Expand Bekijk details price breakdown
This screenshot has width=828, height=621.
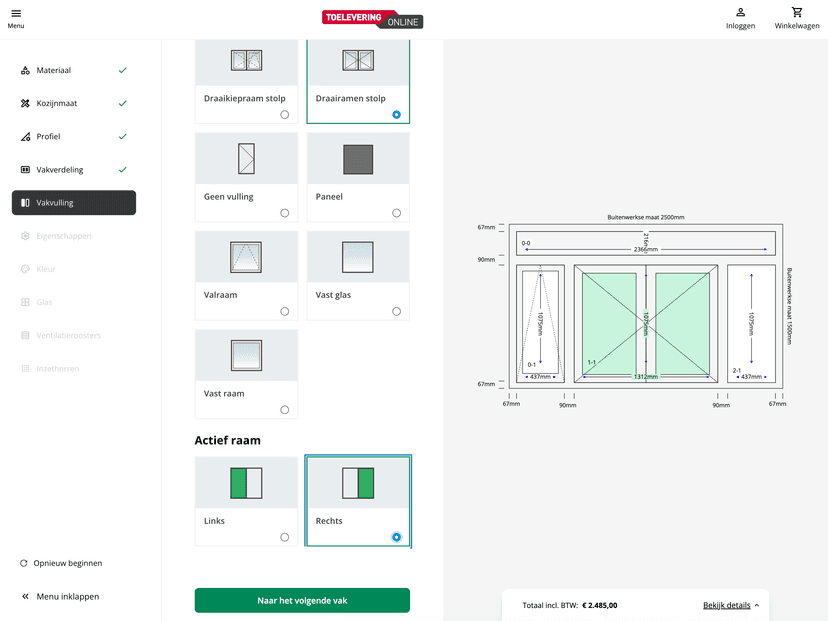(731, 605)
